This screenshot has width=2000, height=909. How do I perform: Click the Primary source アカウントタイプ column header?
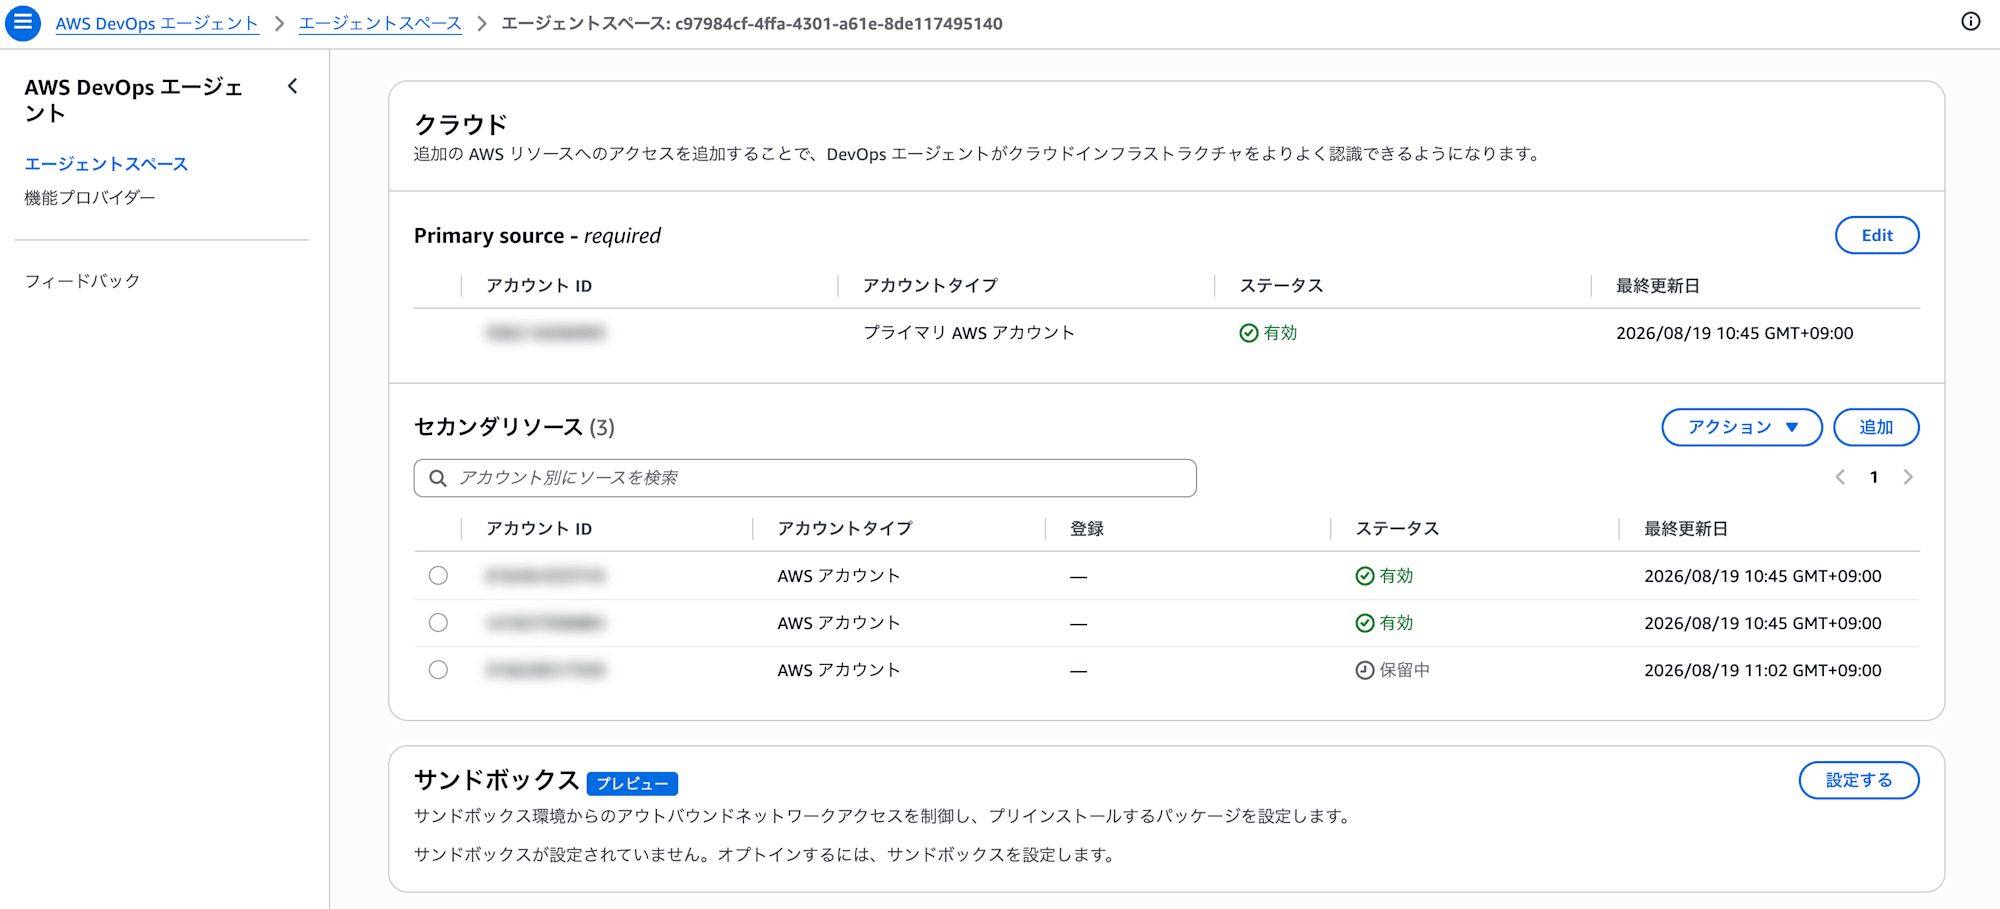(930, 286)
